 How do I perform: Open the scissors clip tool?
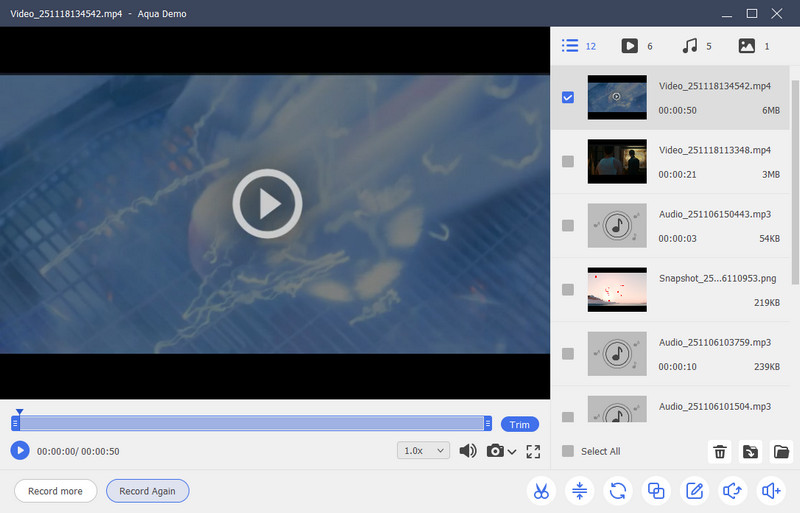(541, 491)
